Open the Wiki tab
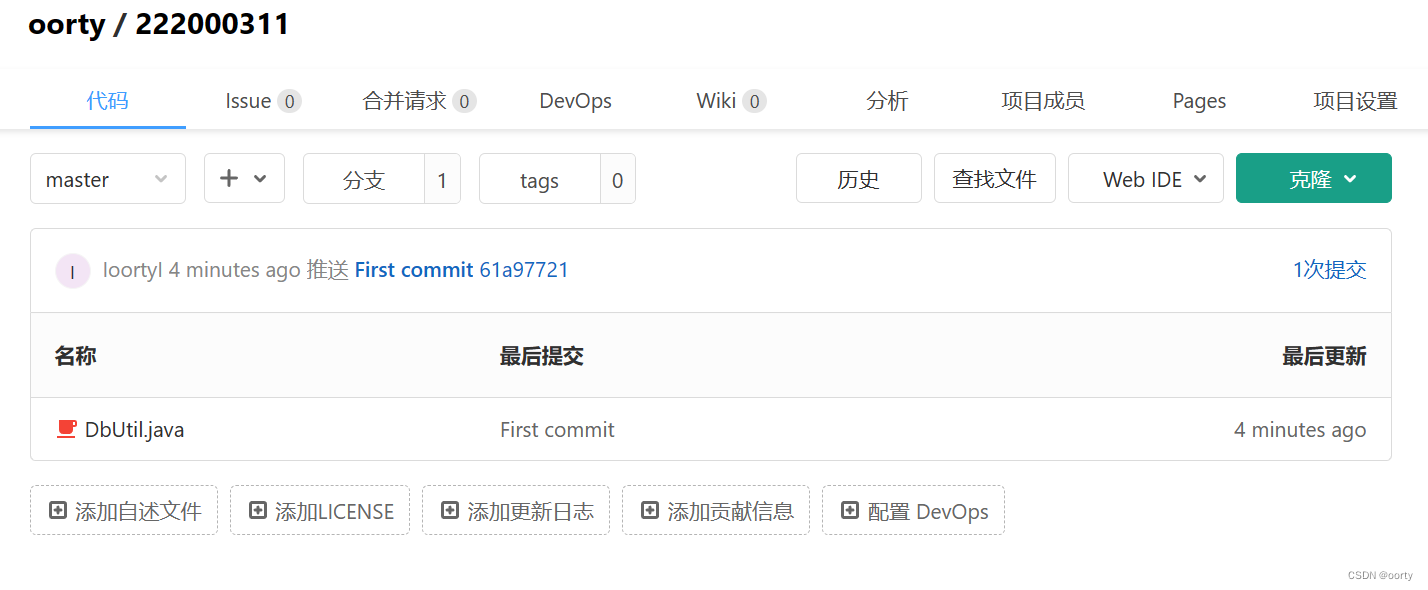Viewport: 1428px width, 590px height. (731, 100)
